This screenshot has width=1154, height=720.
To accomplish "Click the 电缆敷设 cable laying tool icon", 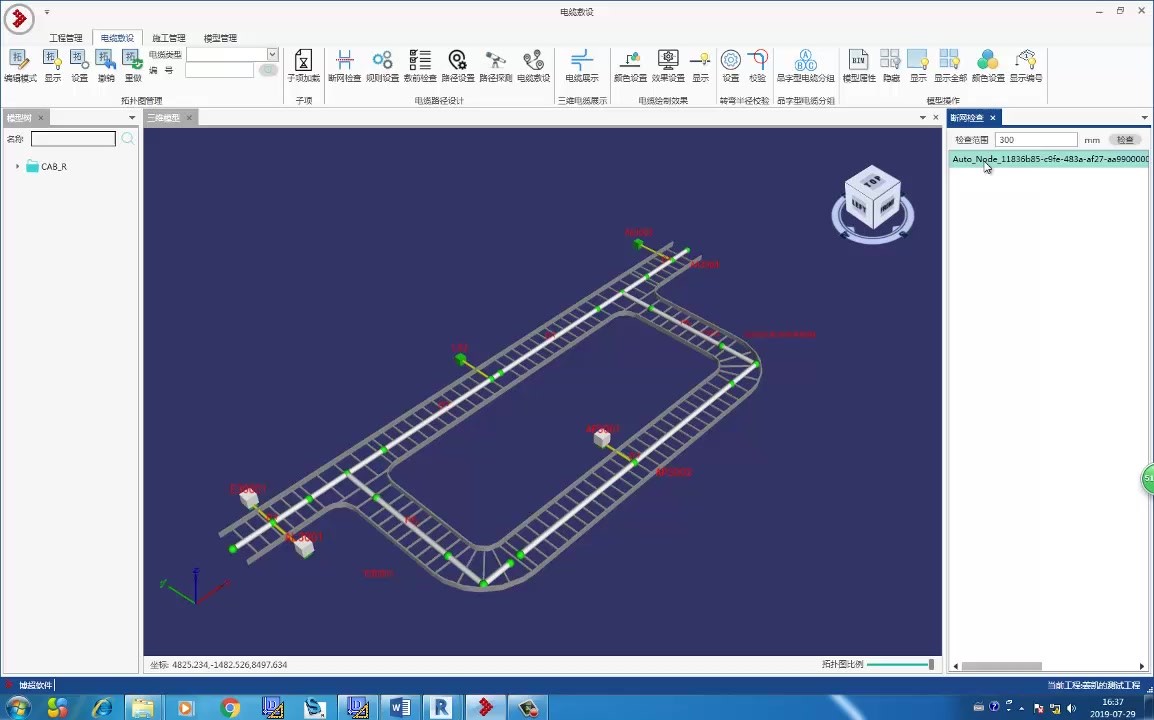I will [534, 66].
